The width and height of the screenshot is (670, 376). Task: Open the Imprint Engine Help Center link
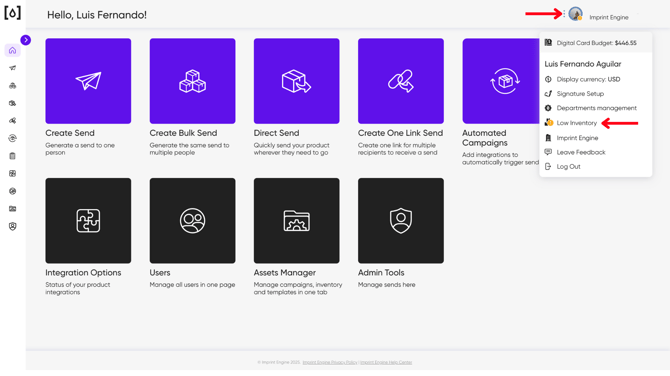pos(386,362)
